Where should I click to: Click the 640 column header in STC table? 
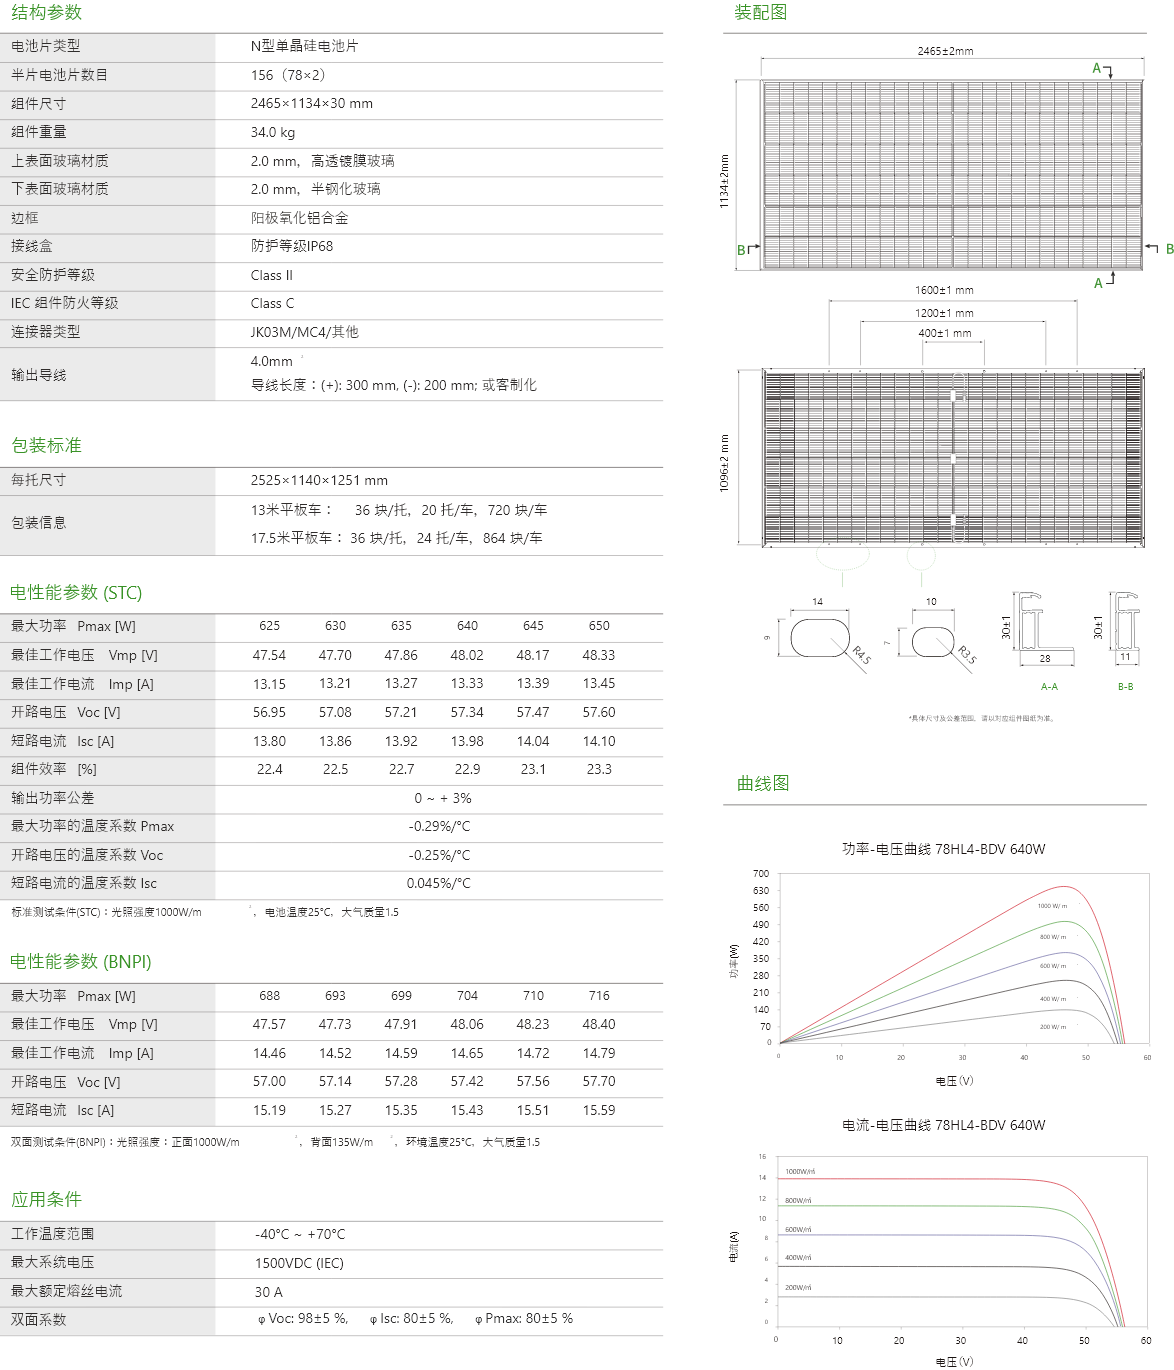[467, 626]
